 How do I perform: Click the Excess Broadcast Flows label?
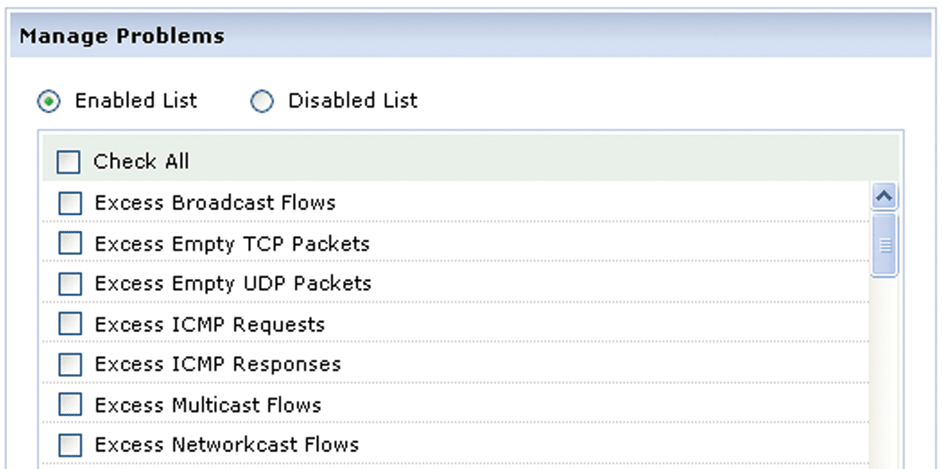tap(215, 203)
